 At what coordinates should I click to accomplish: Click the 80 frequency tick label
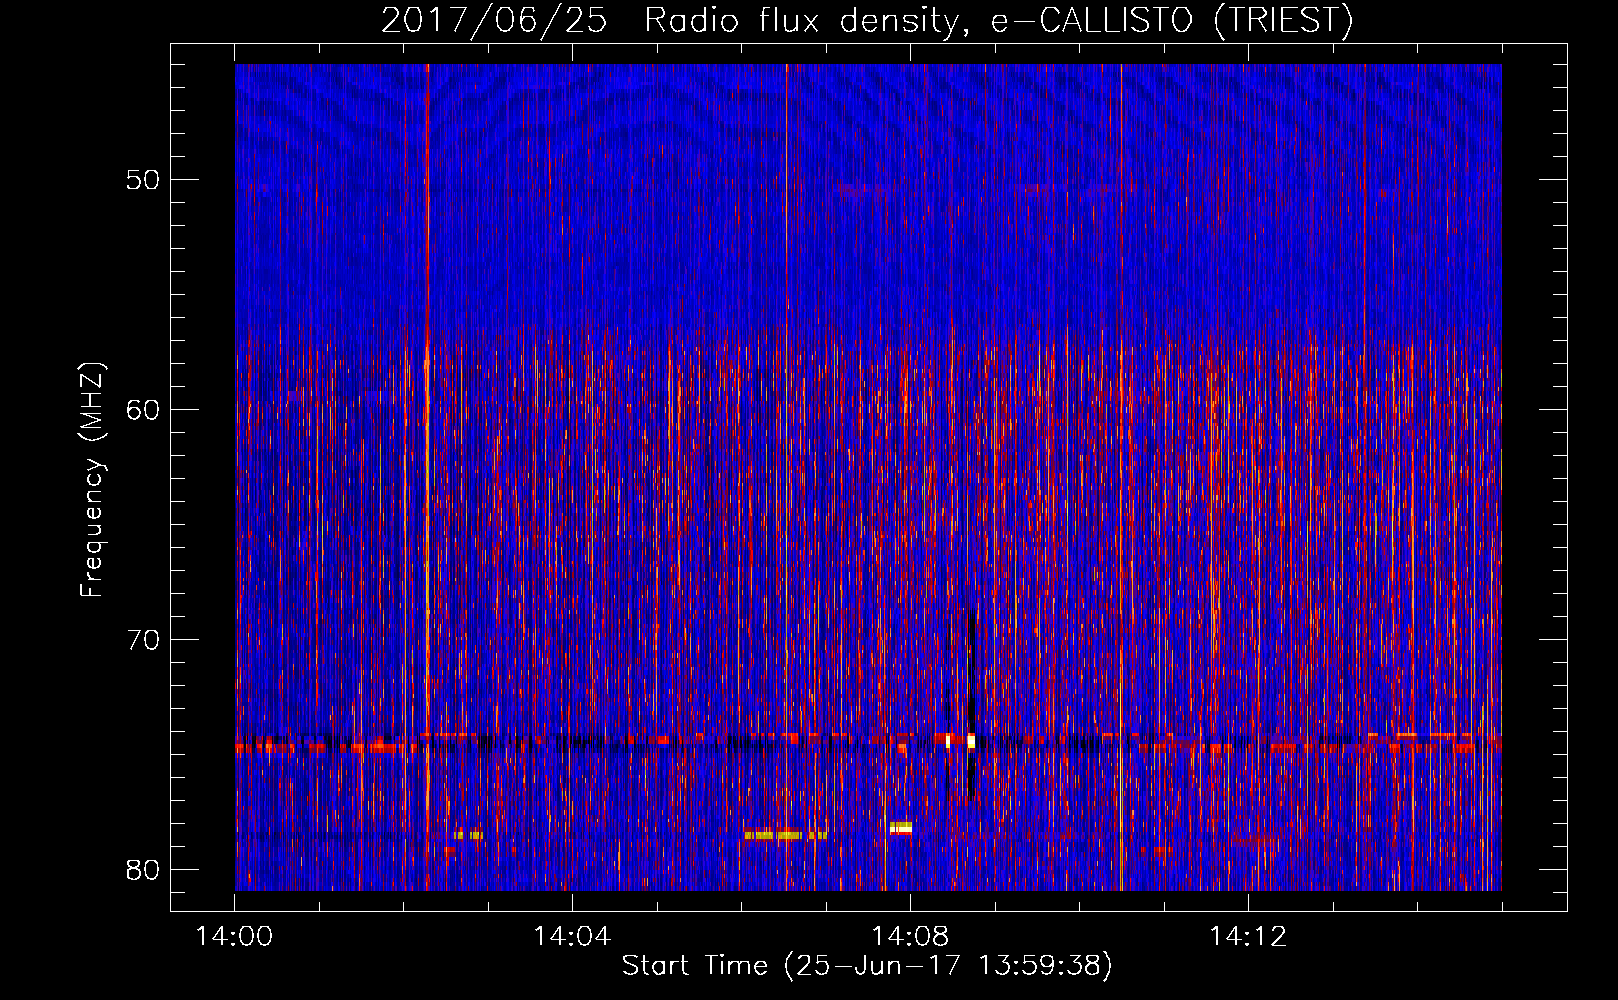point(144,870)
